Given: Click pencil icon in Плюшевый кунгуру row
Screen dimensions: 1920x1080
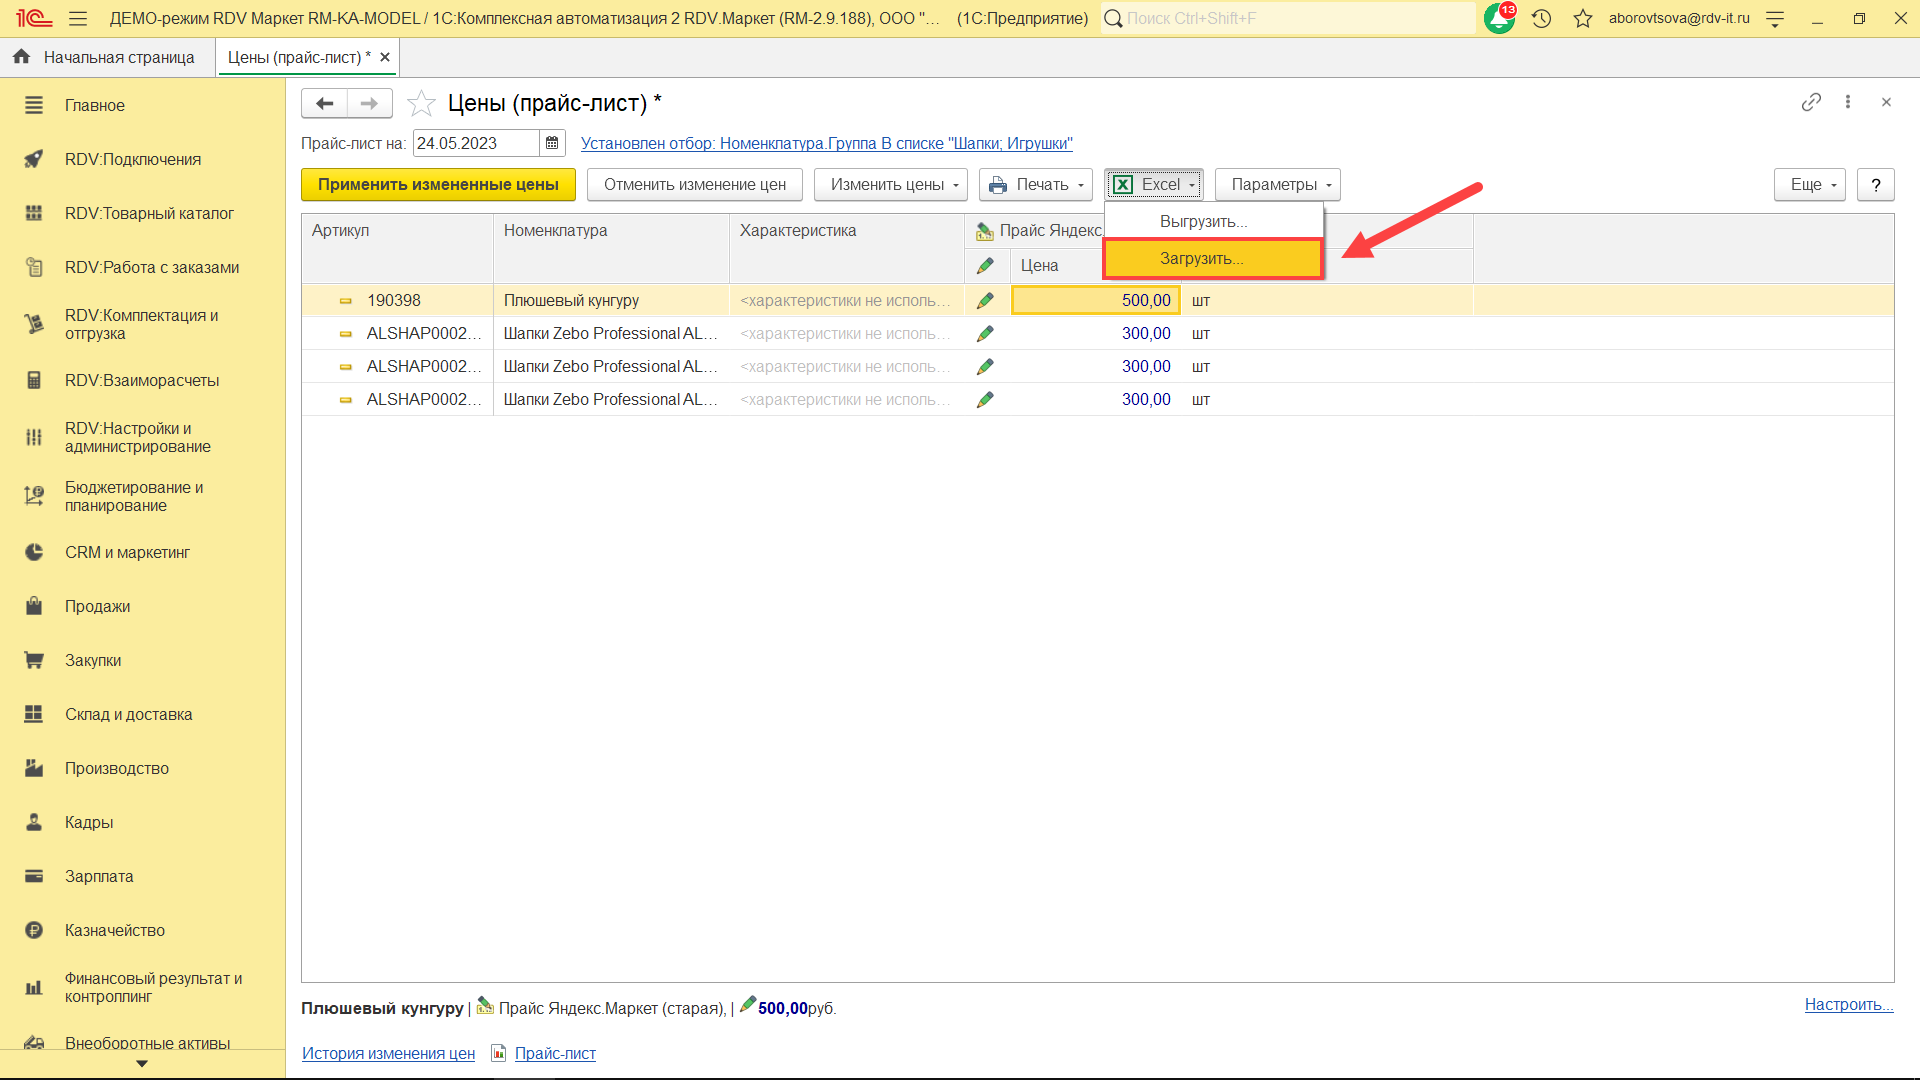Looking at the screenshot, I should point(985,300).
